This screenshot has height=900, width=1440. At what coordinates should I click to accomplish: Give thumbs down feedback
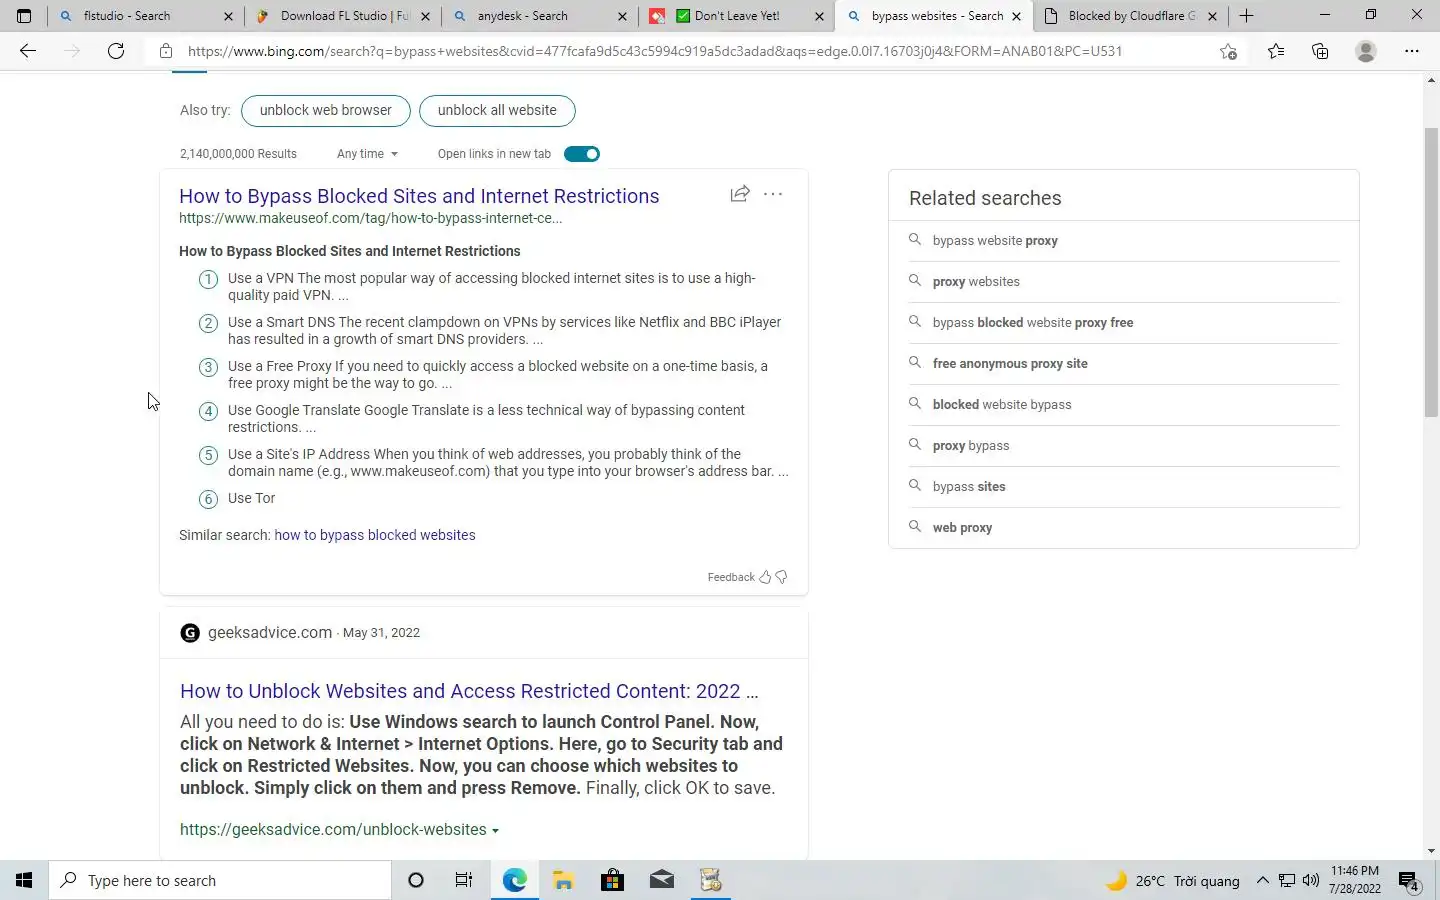pyautogui.click(x=782, y=577)
